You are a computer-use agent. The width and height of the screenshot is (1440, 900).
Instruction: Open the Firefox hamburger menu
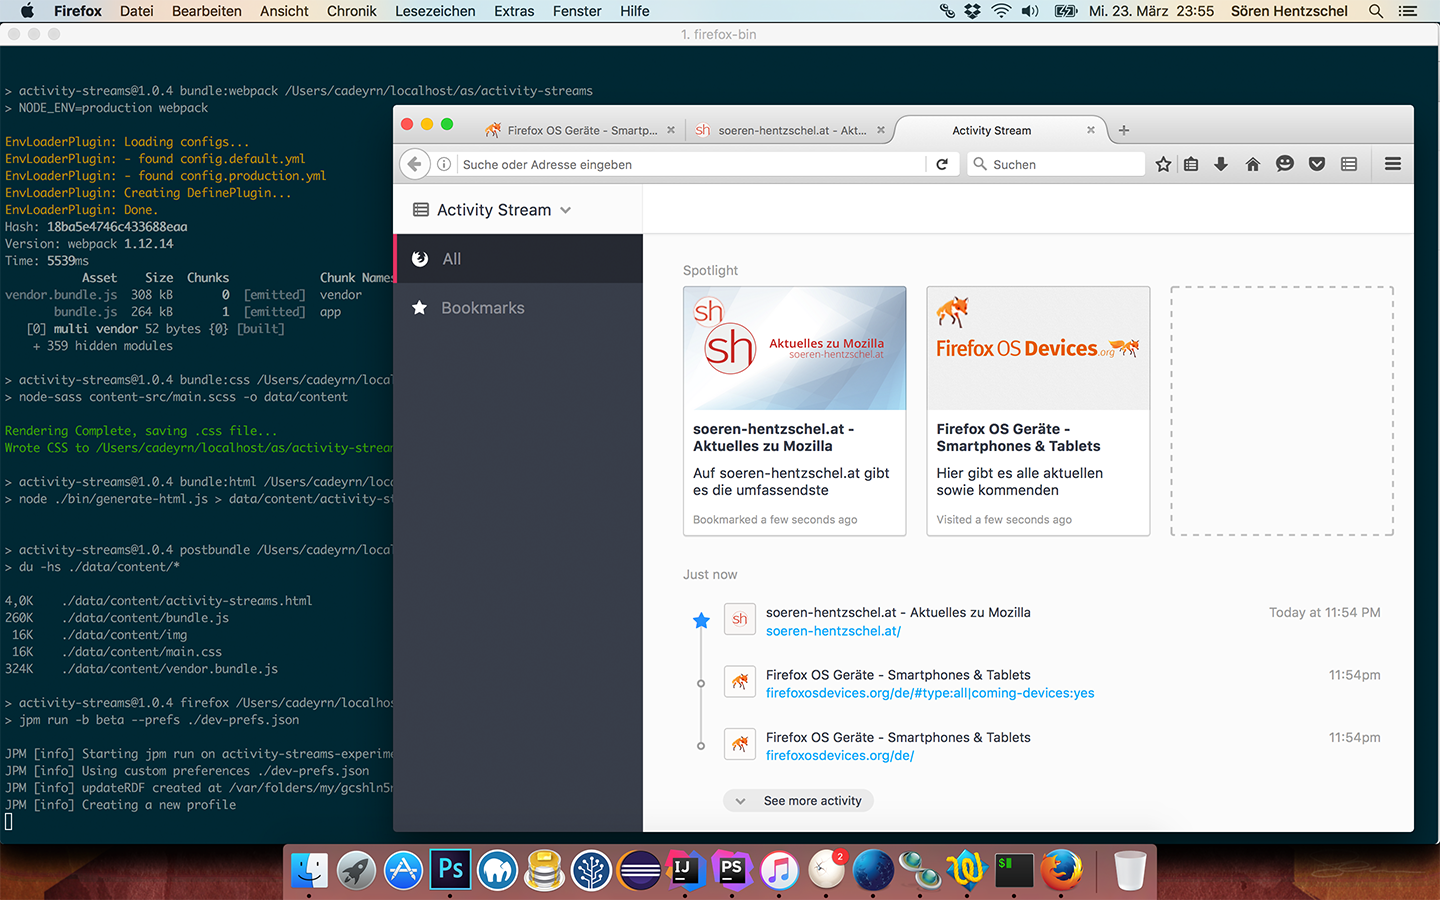coord(1393,164)
